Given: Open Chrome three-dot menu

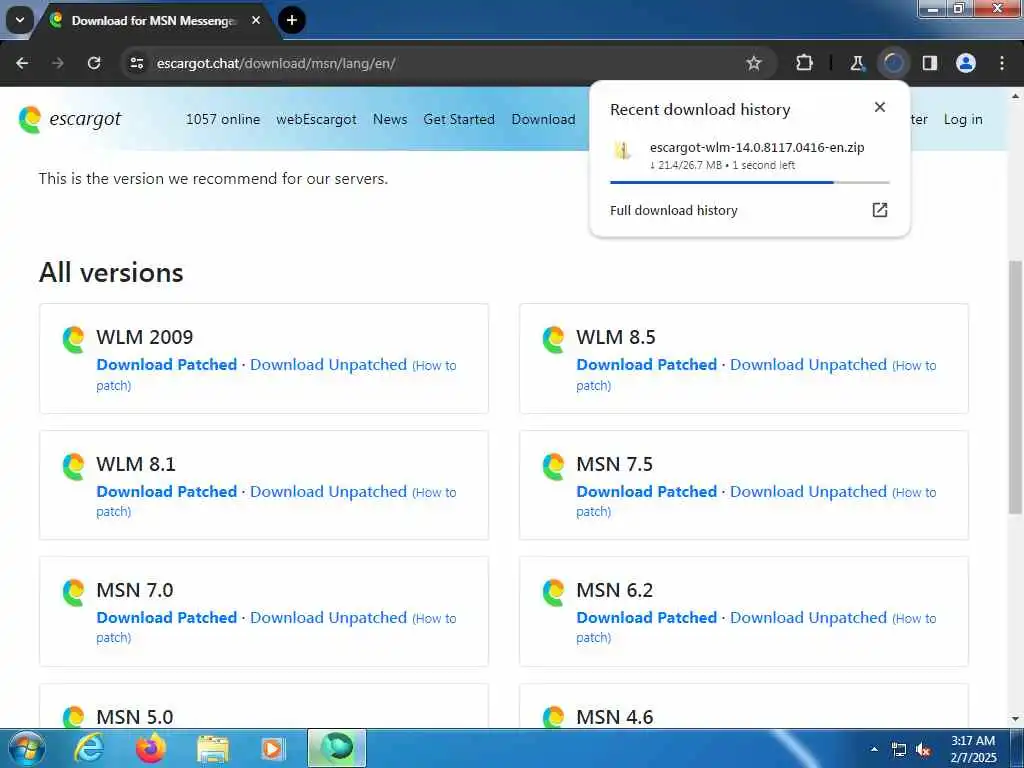Looking at the screenshot, I should [1002, 63].
